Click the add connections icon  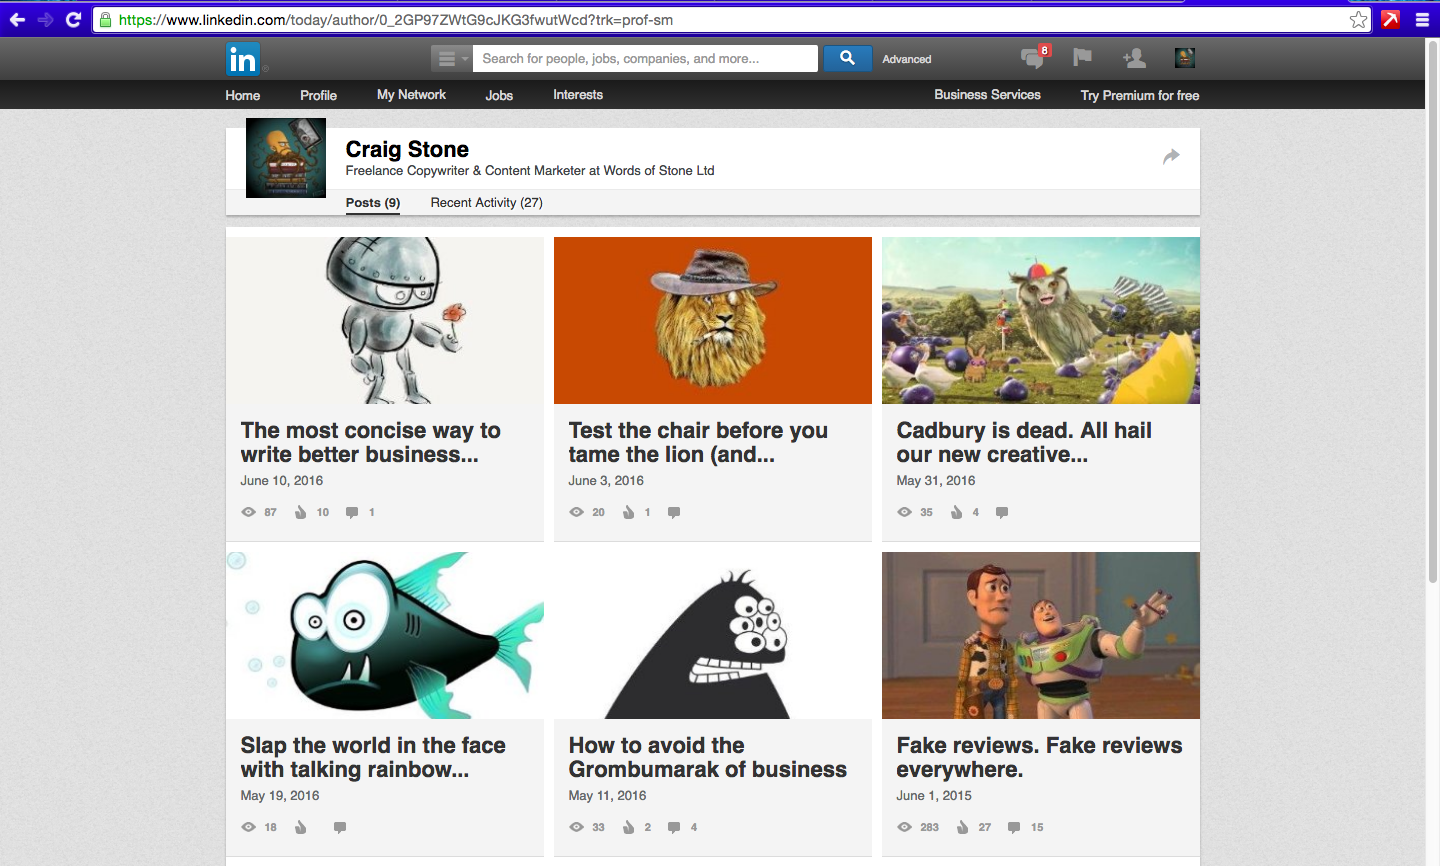(1134, 58)
